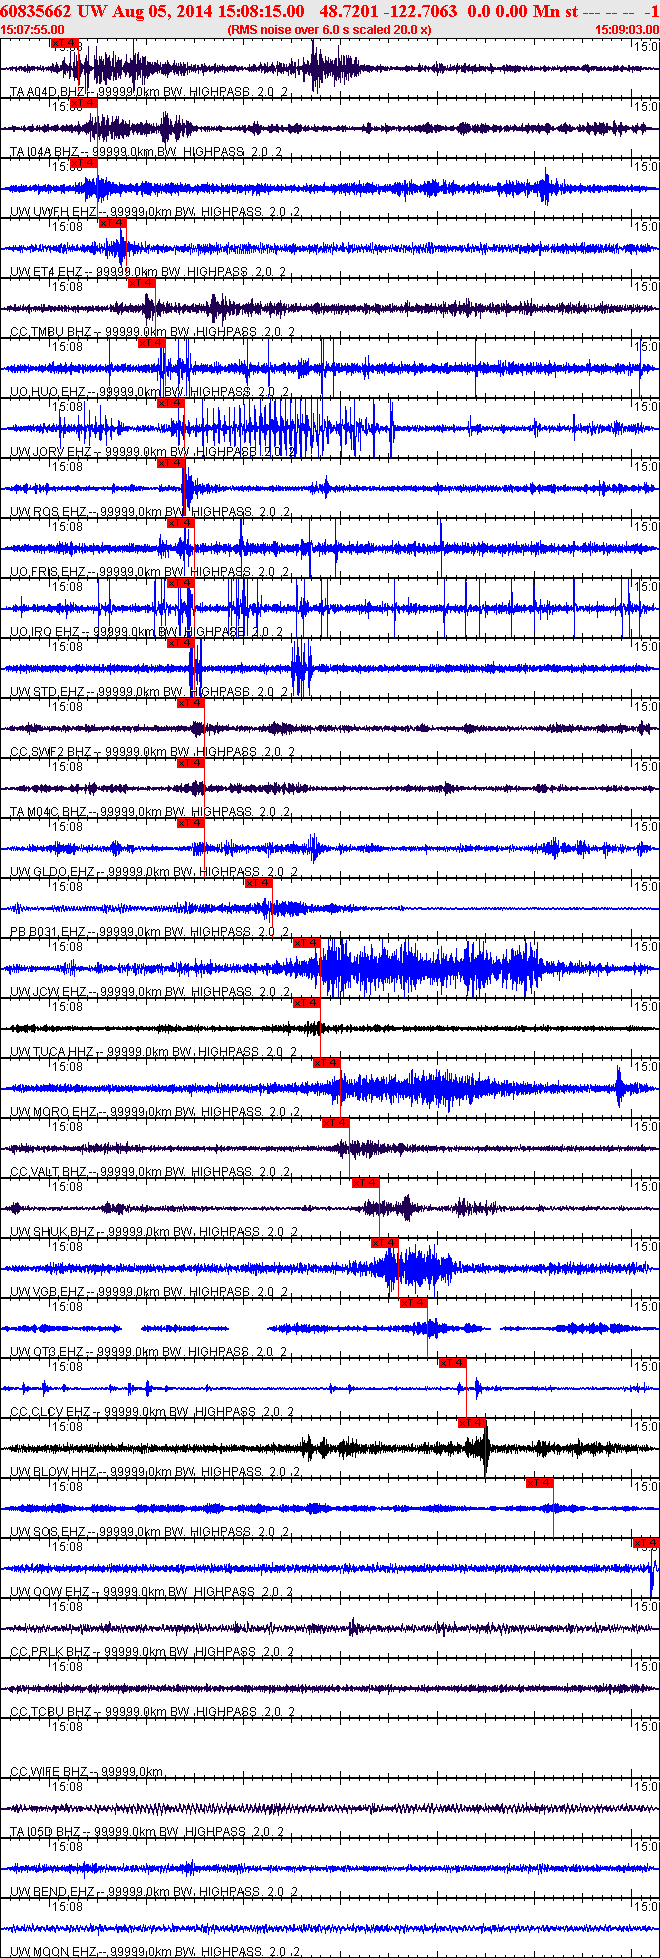Click the 'UW.TUCA.HHZ' station label

52,1052
